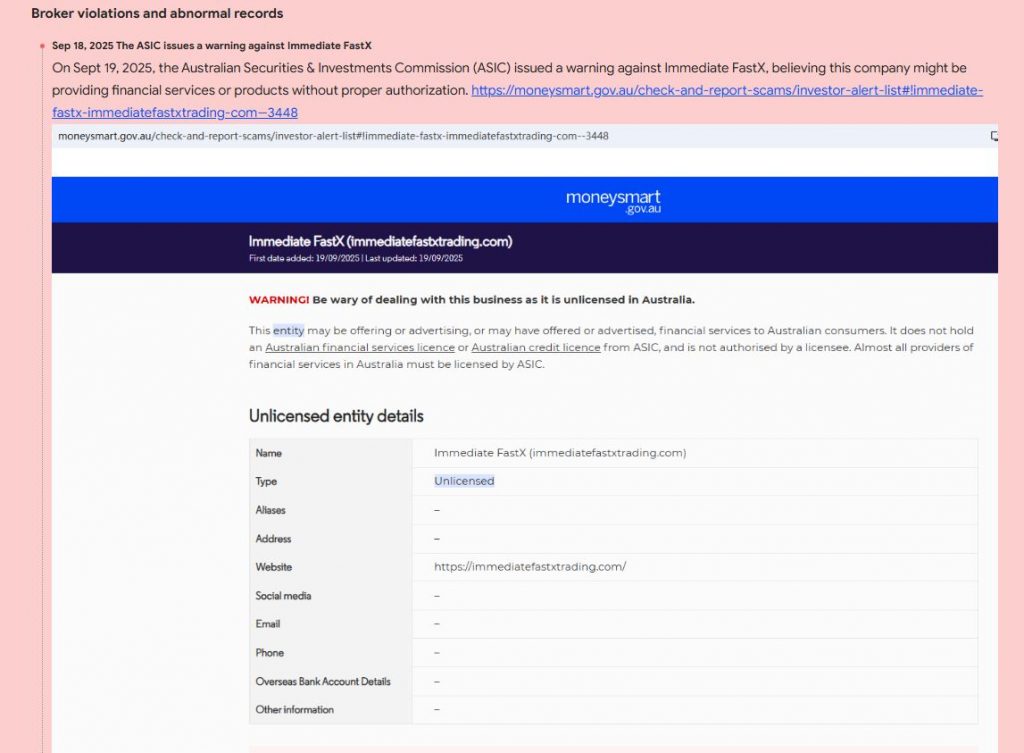Click the highlighted word entity

coord(289,330)
